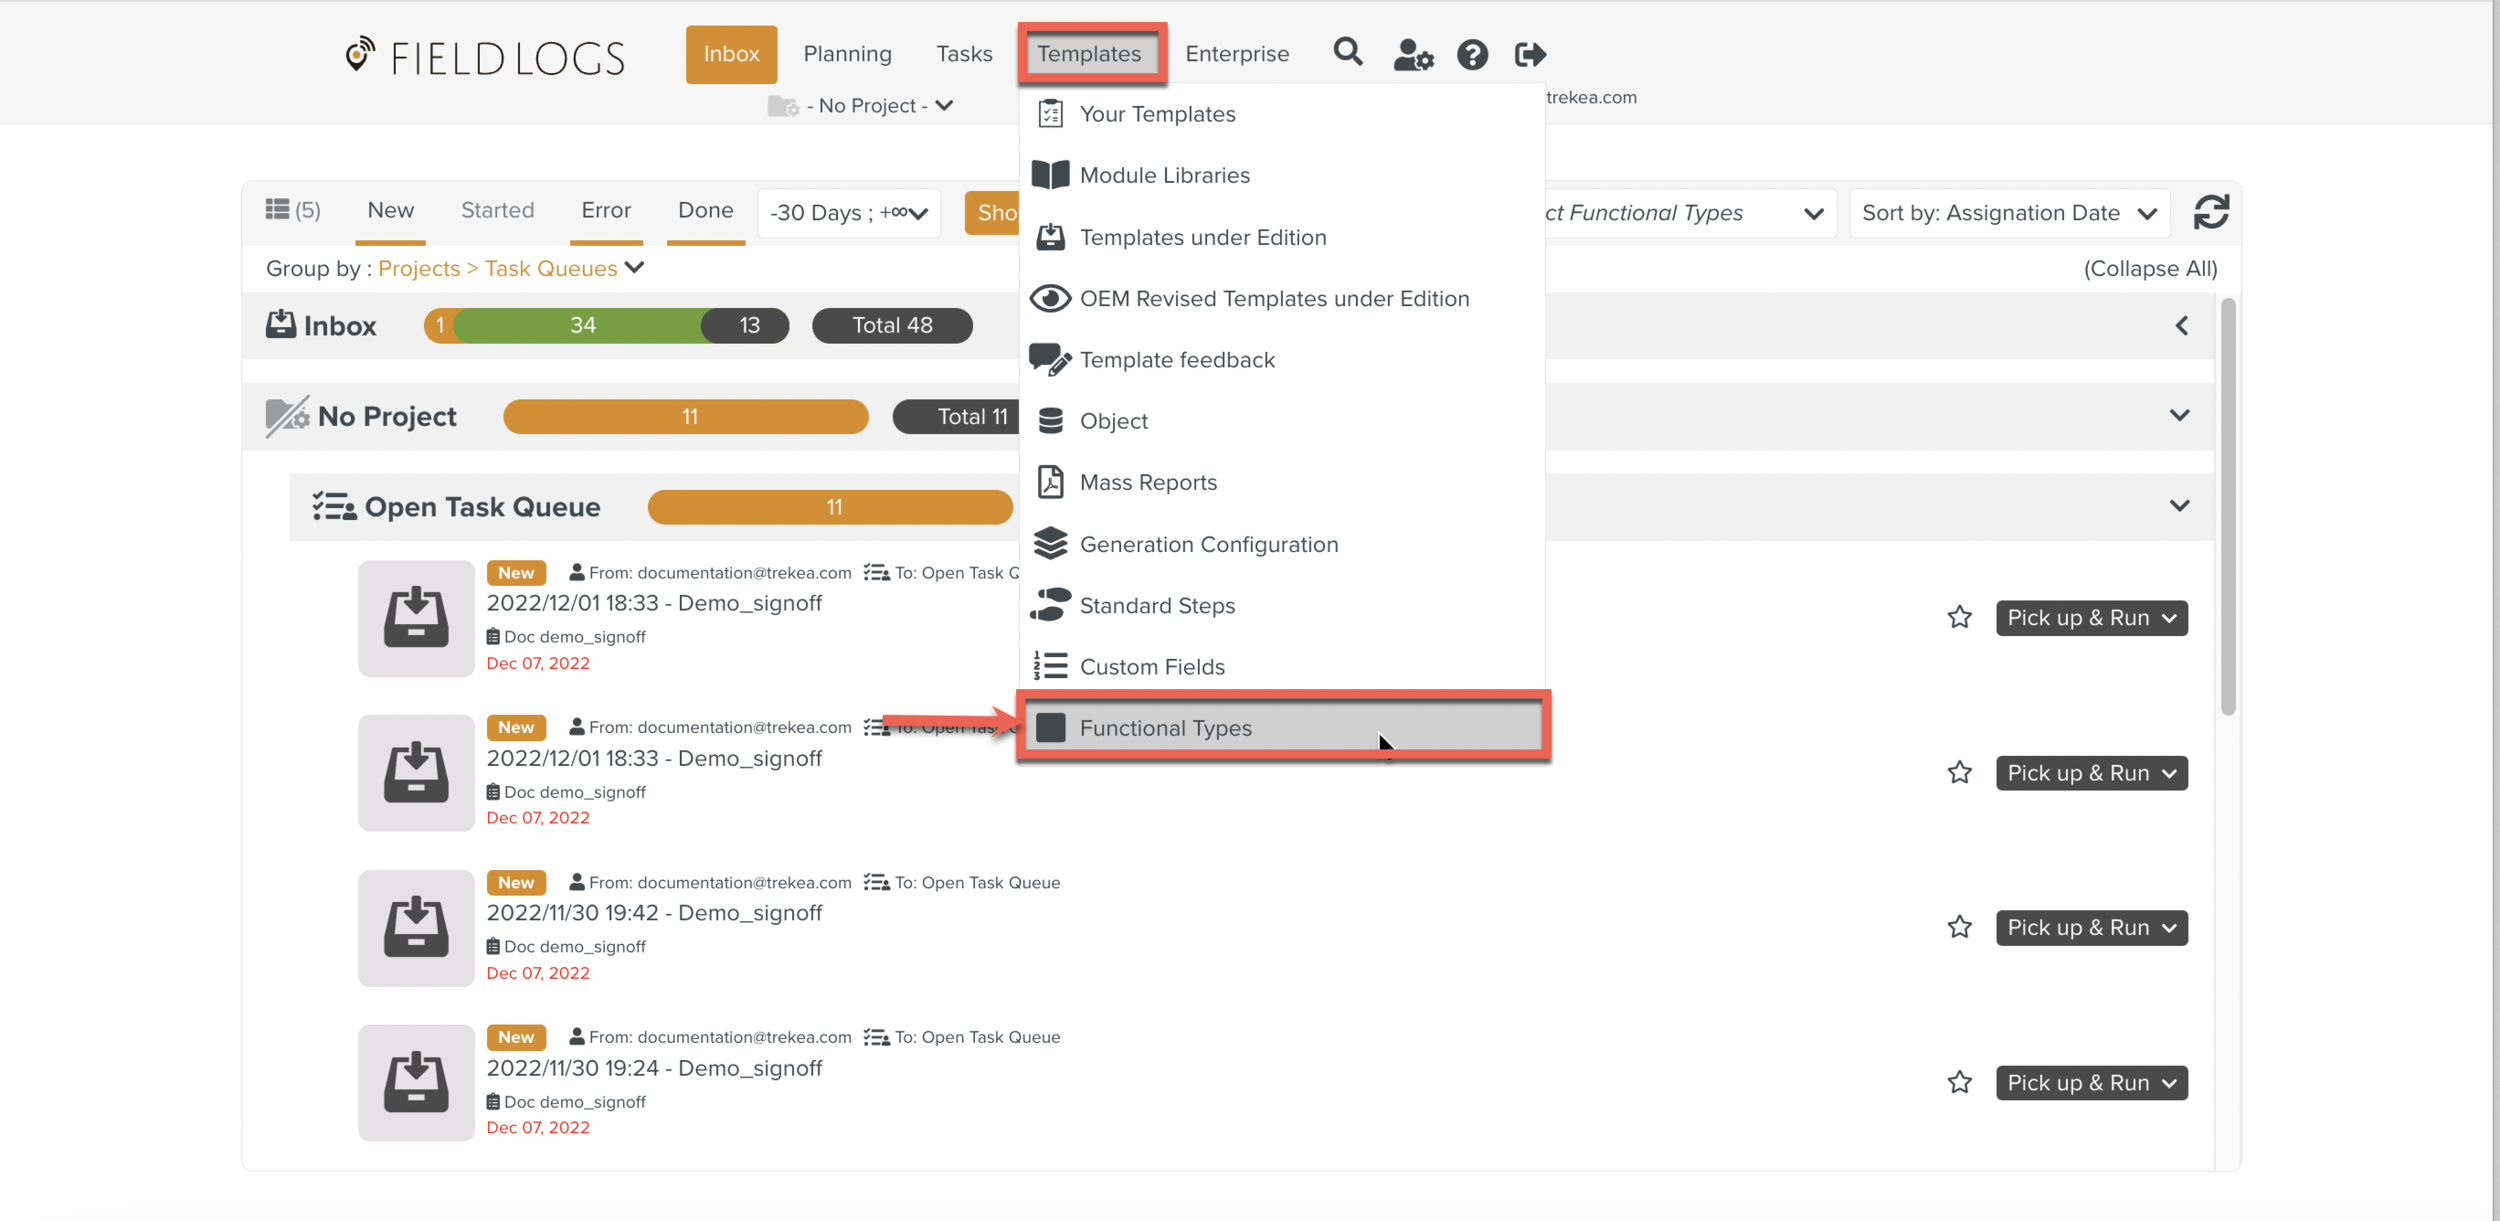Click the grid view icon with count (5)
Viewport: 2500px width, 1221px height.
point(292,210)
